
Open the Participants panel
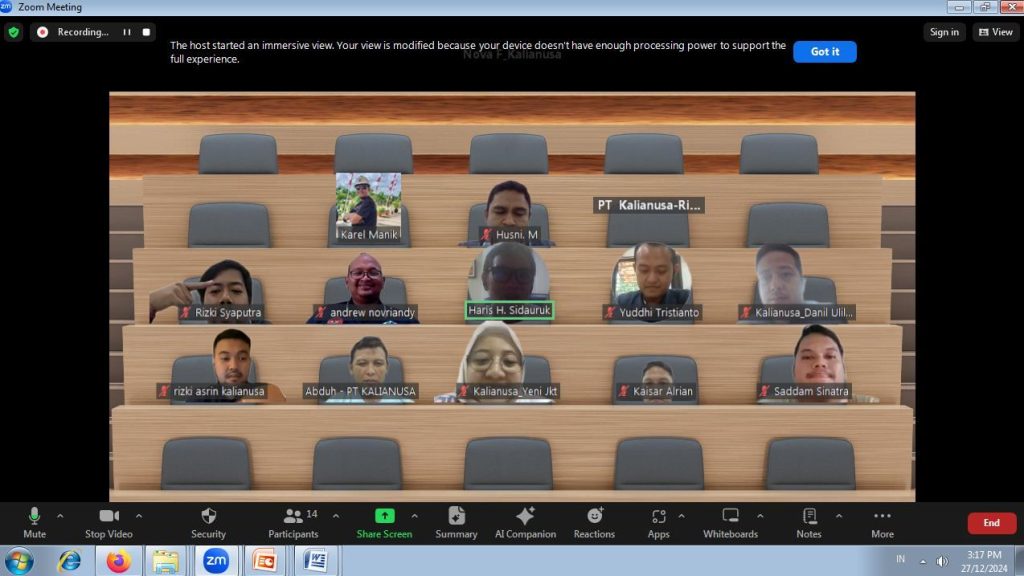(x=293, y=522)
